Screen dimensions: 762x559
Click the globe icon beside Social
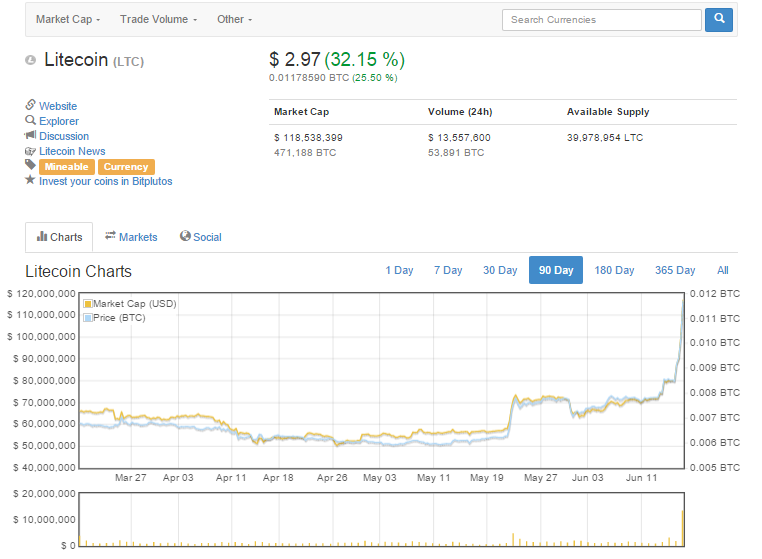tap(185, 236)
